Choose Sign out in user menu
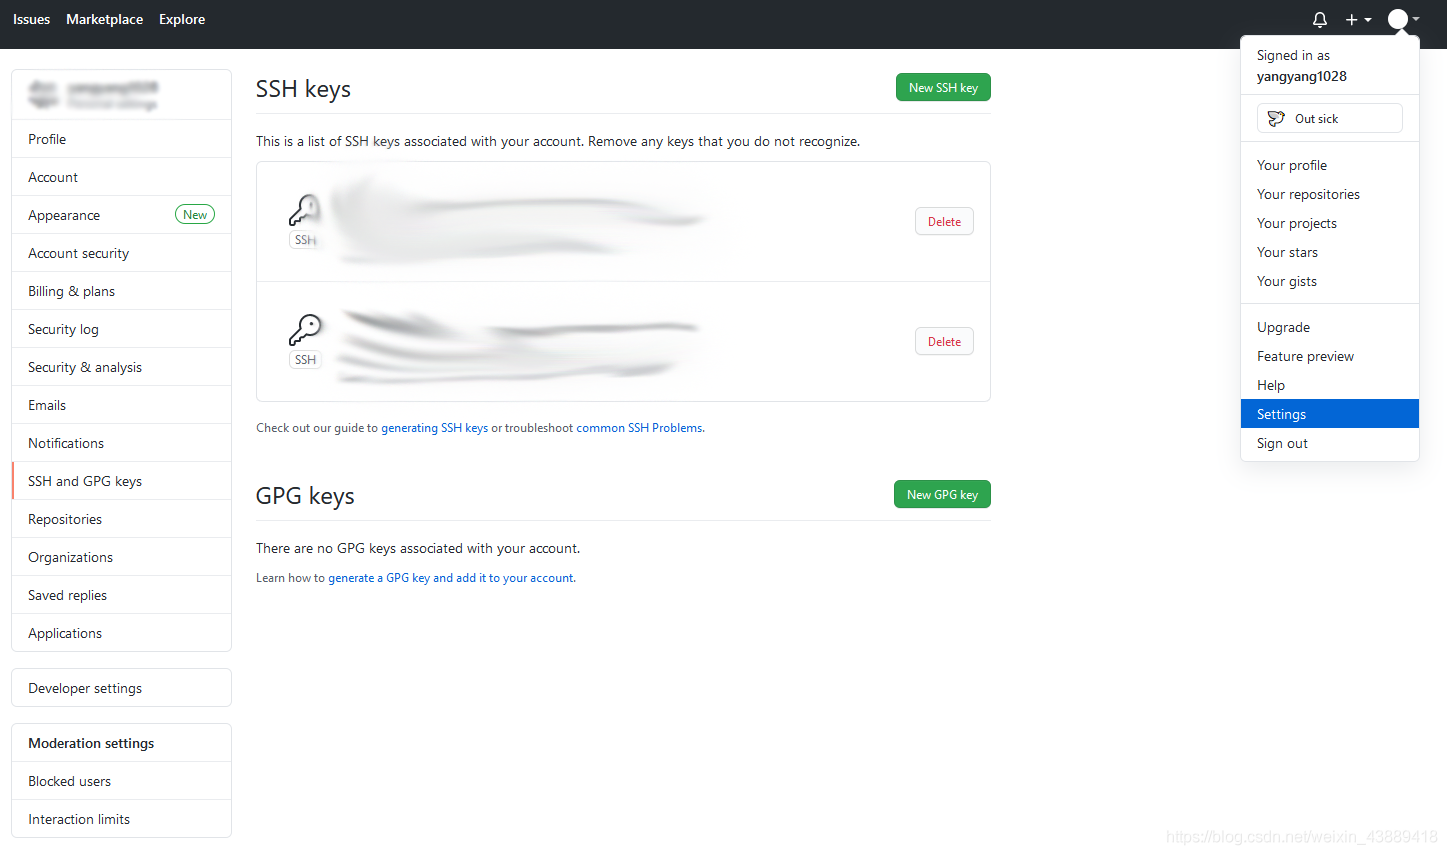This screenshot has width=1447, height=855. pyautogui.click(x=1329, y=443)
